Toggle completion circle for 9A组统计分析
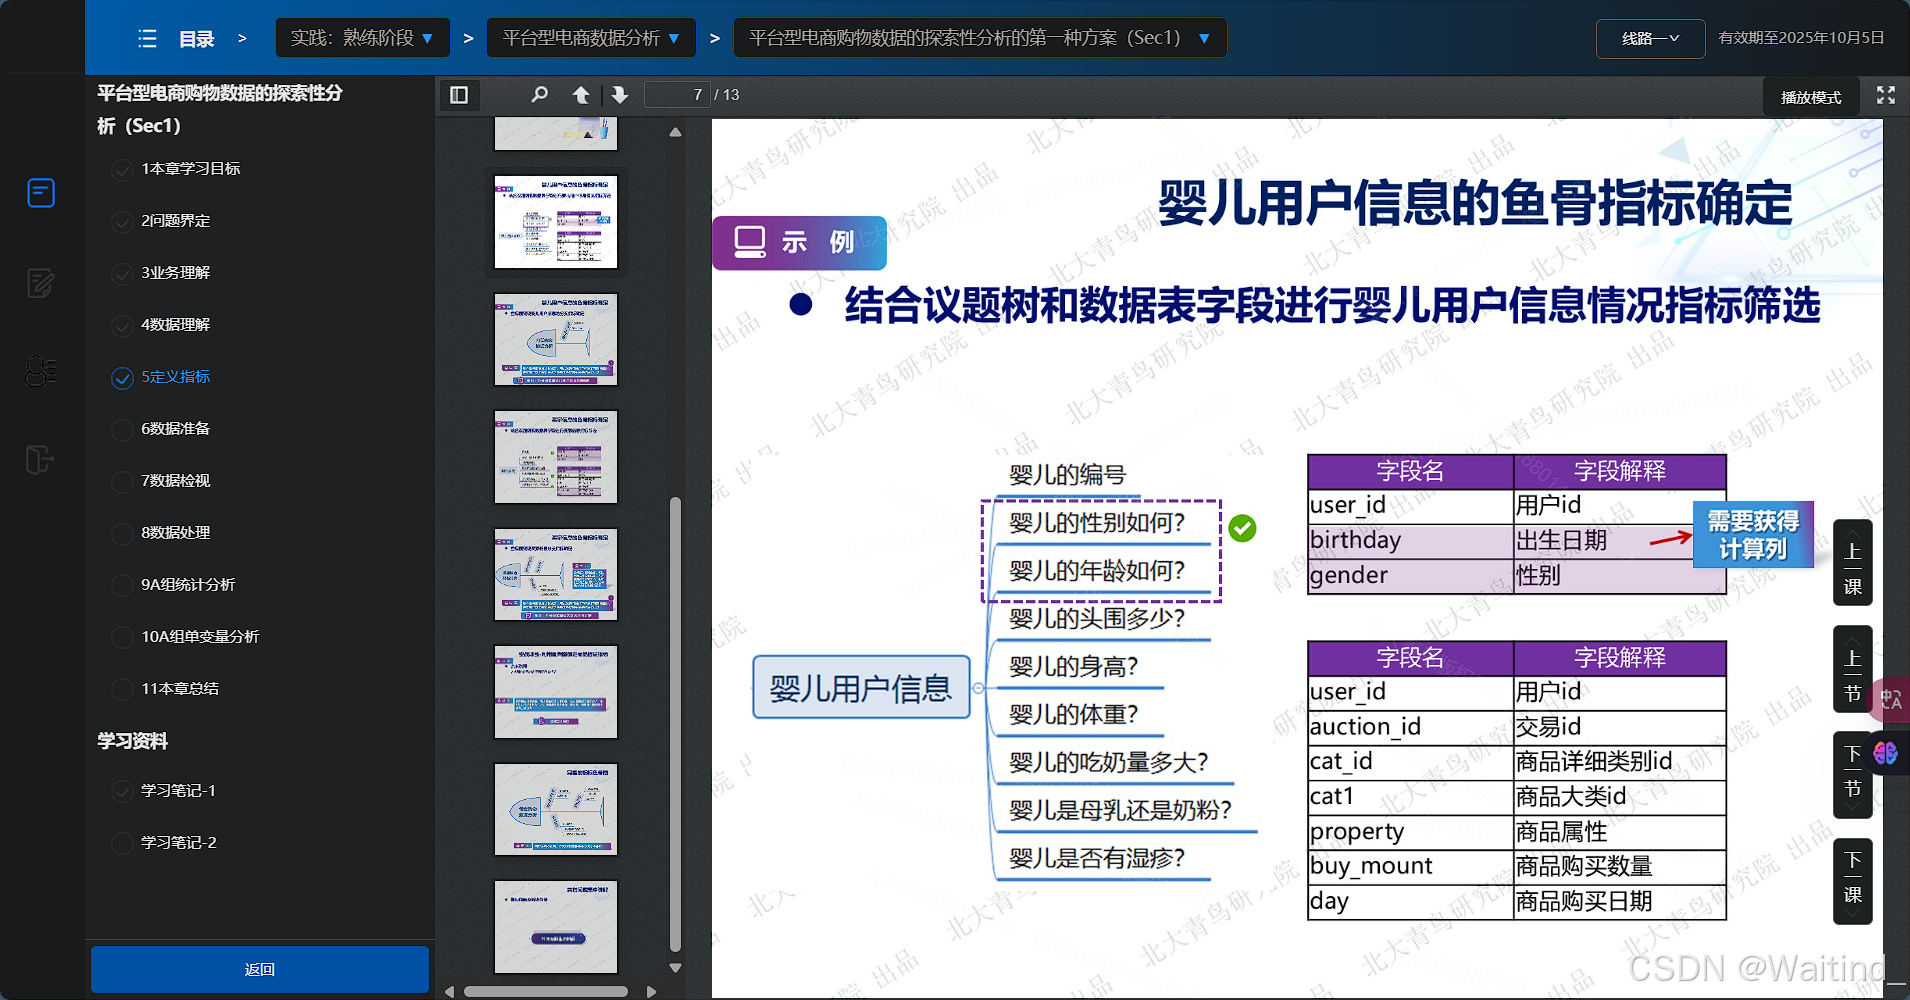Screen dimensions: 1910x1000 [x=122, y=586]
